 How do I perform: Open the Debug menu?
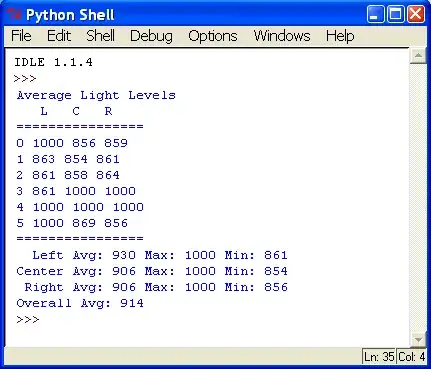(151, 36)
